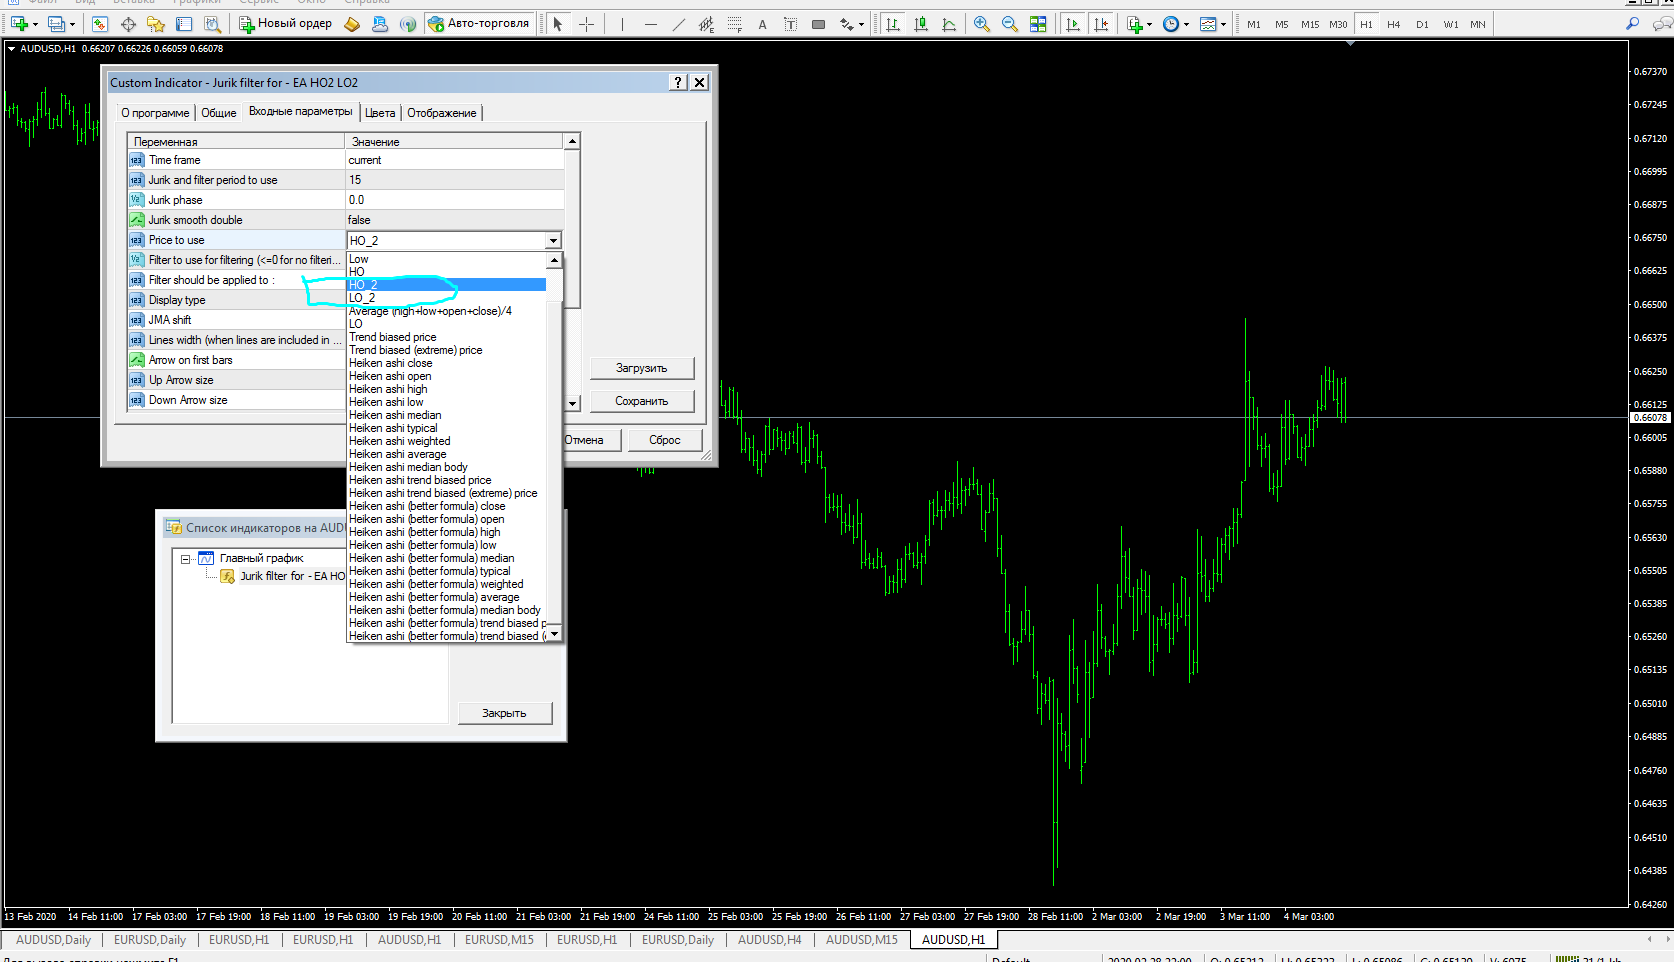The height and width of the screenshot is (962, 1674).
Task: Open the Price to use combo box arrow
Action: tap(553, 241)
